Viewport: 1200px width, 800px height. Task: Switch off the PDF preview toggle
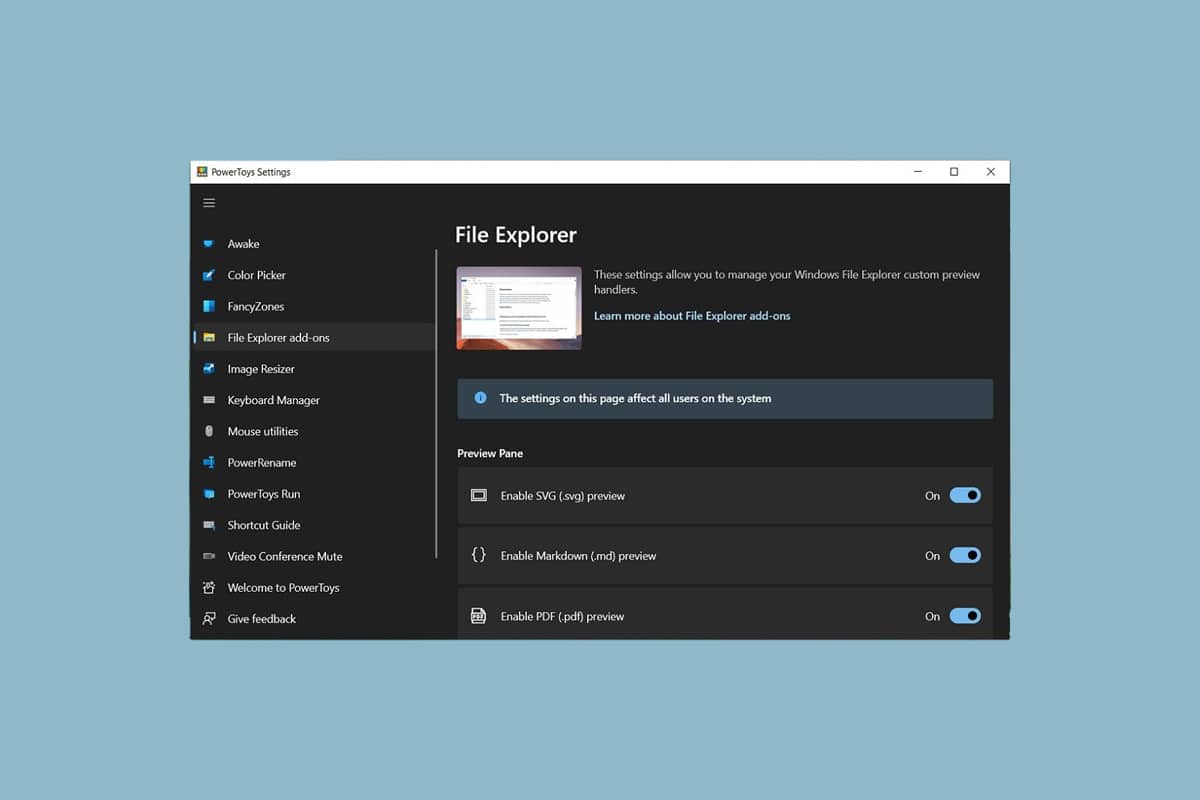click(965, 616)
